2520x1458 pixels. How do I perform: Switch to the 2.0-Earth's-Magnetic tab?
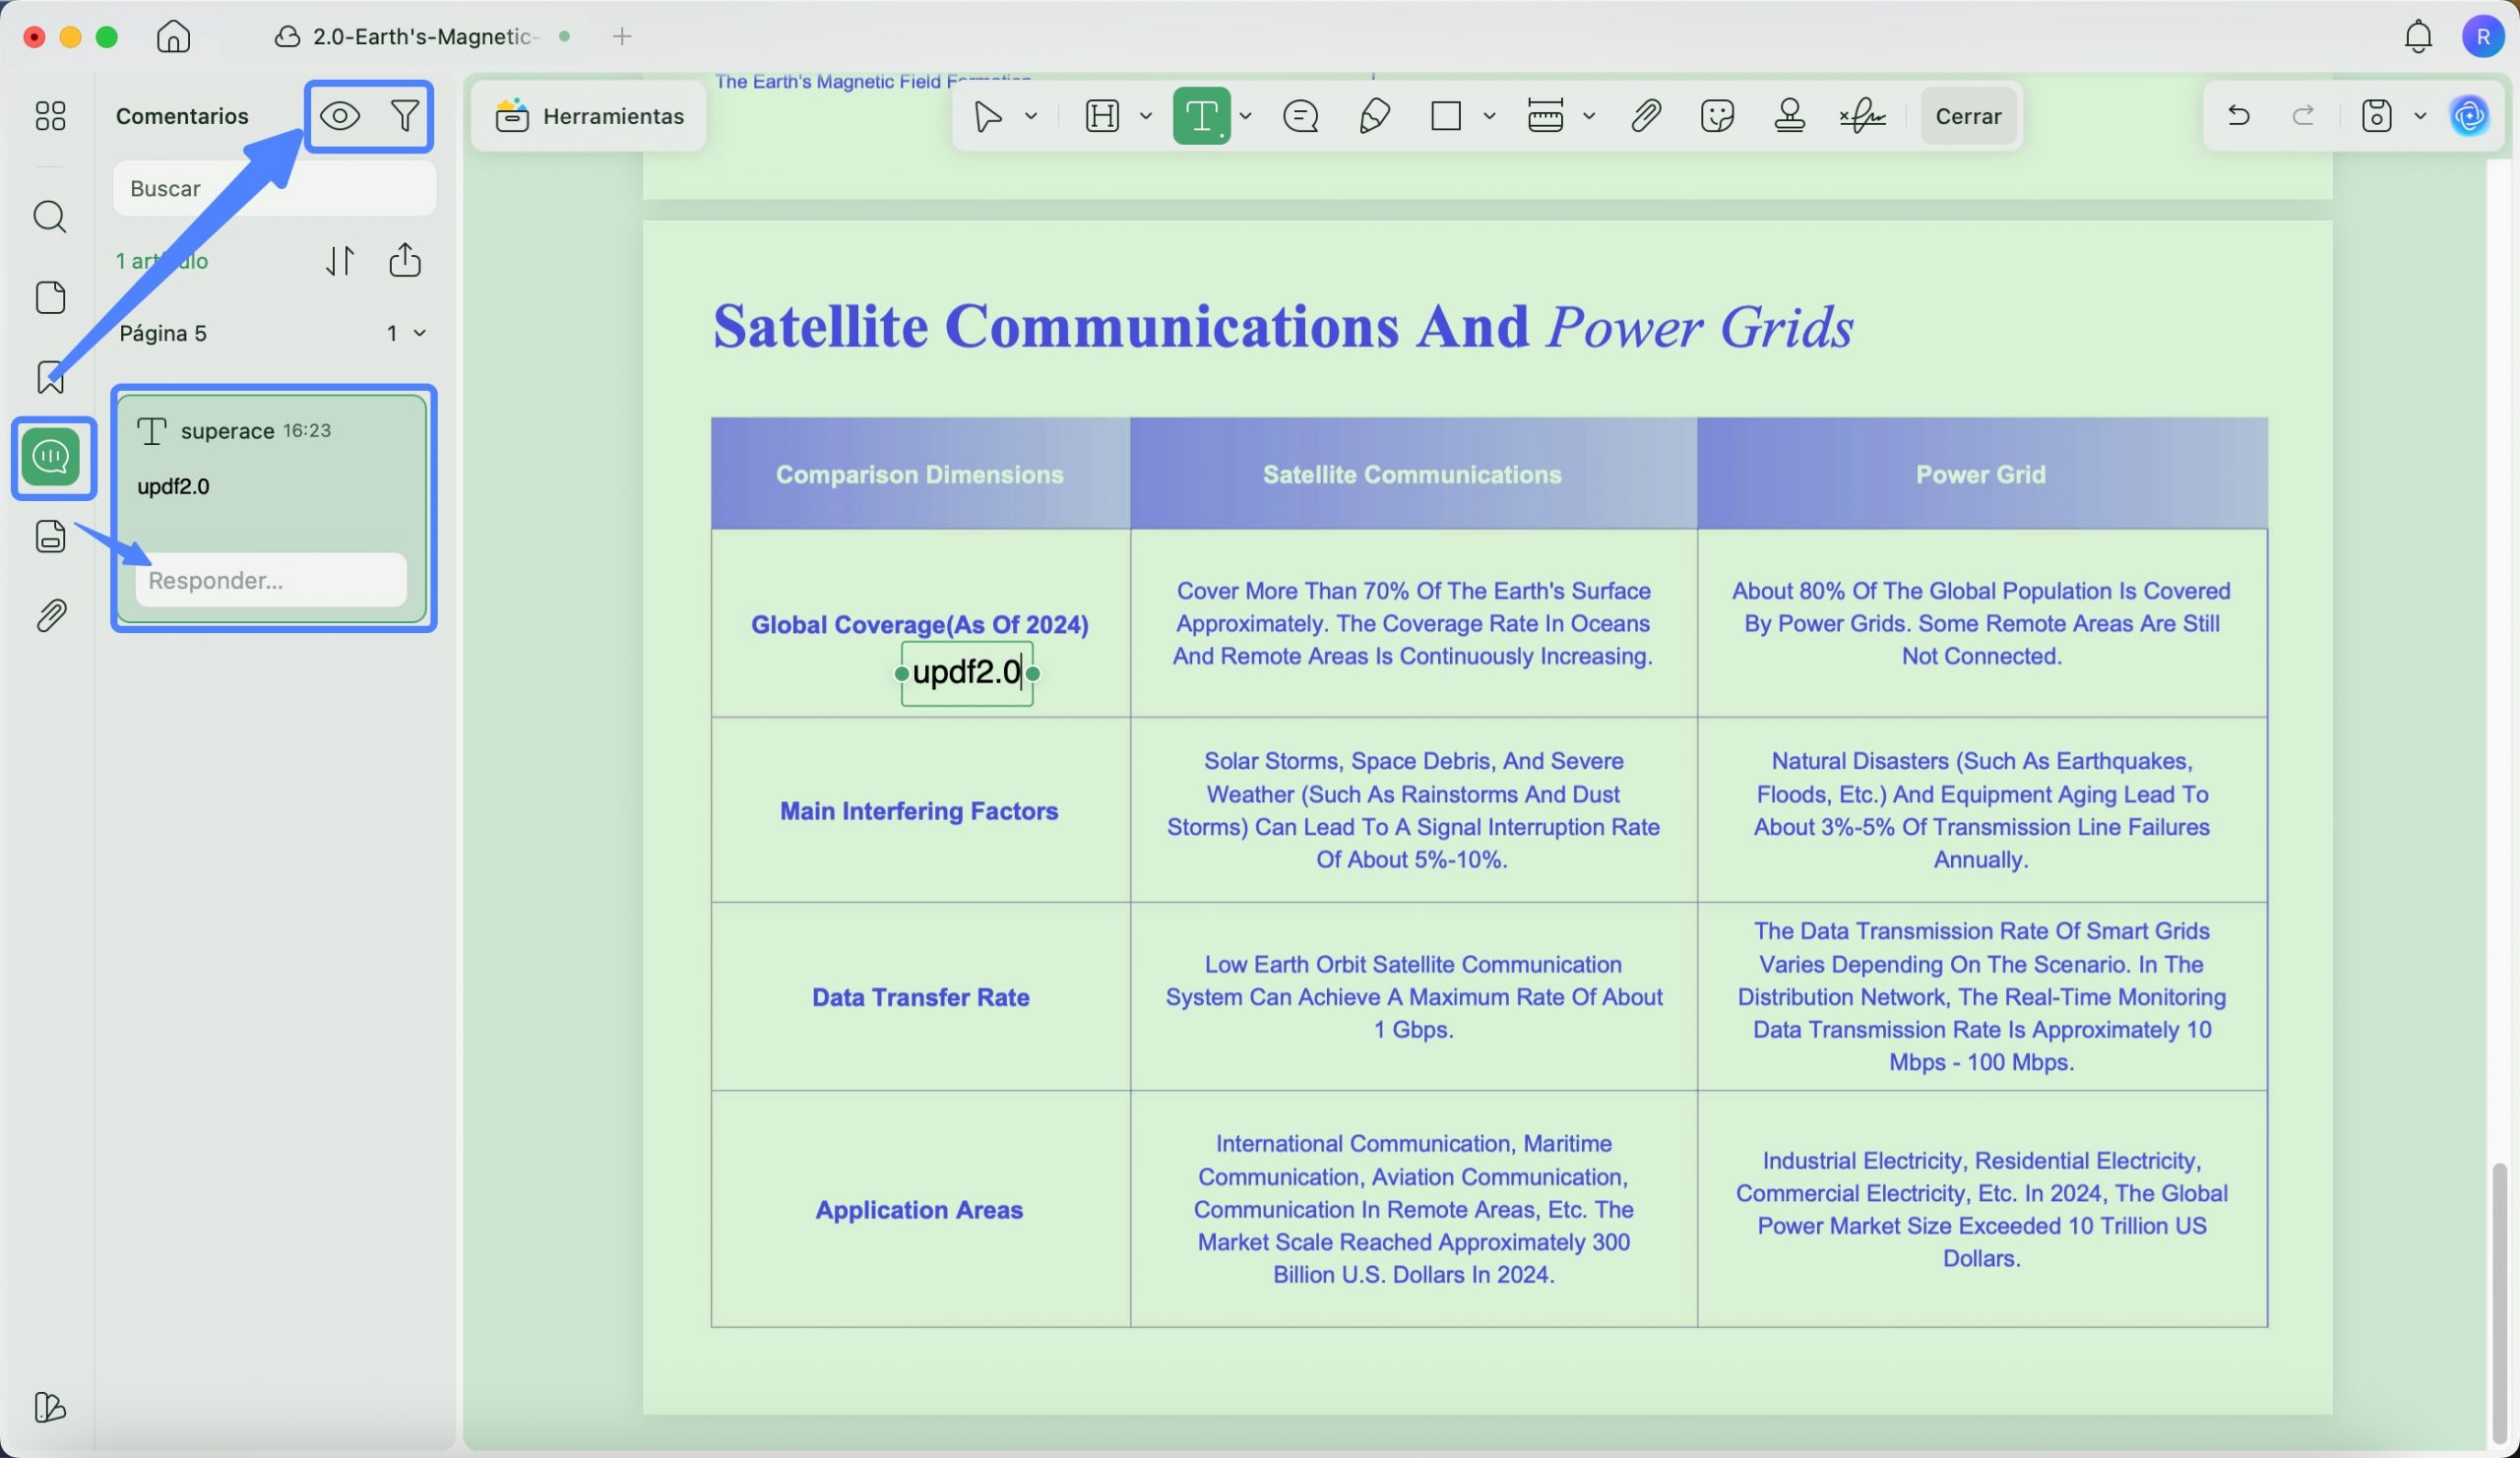[x=423, y=37]
